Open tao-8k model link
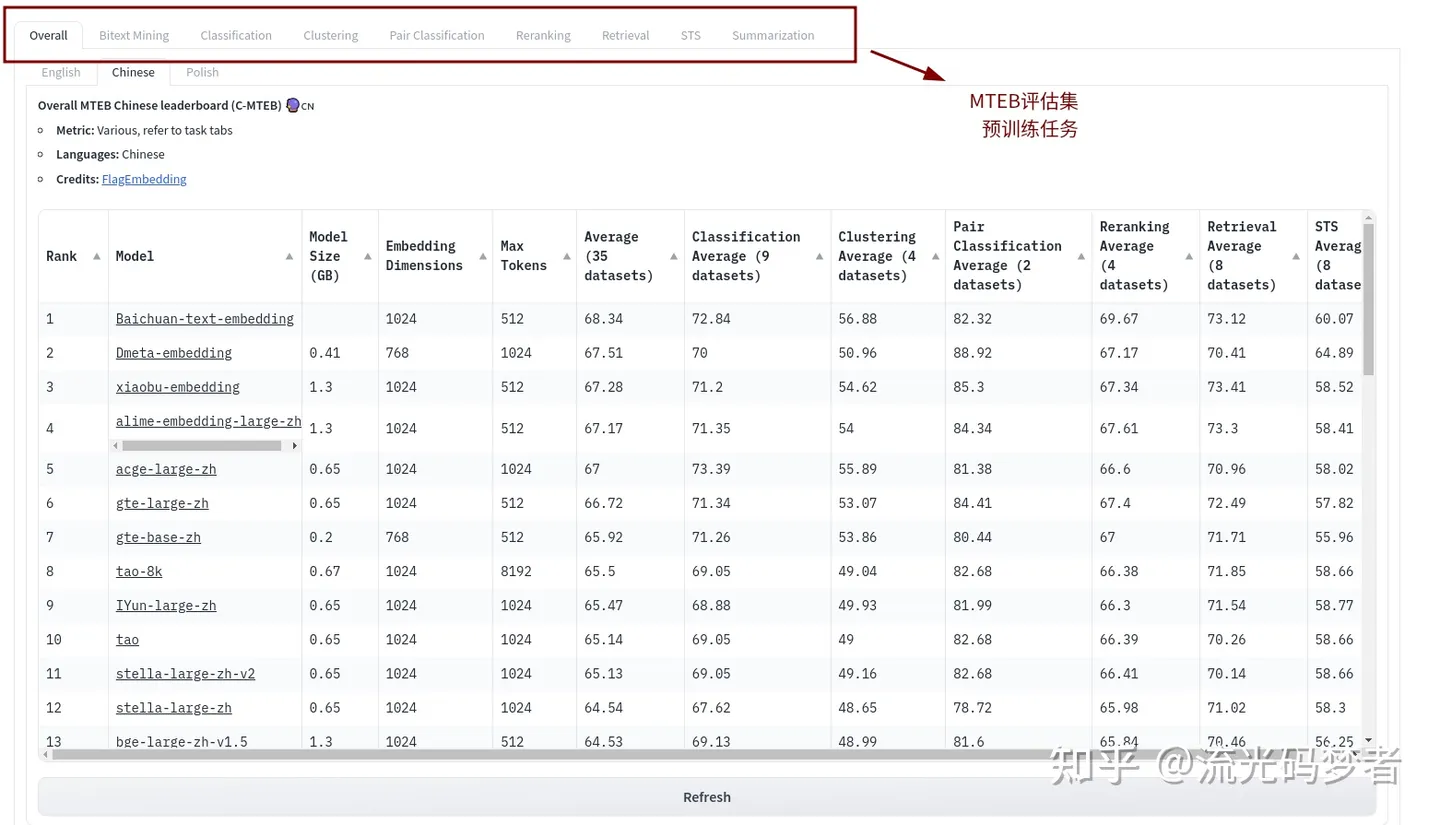Screen dimensions: 1440x825 click(139, 571)
